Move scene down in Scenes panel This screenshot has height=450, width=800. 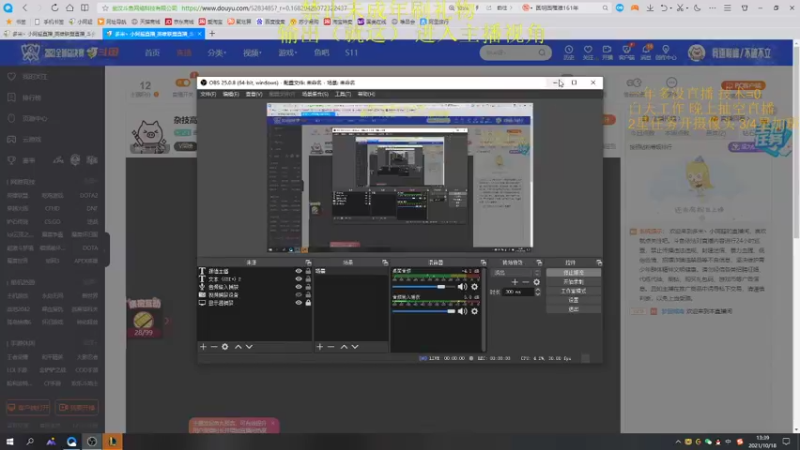pyautogui.click(x=355, y=347)
